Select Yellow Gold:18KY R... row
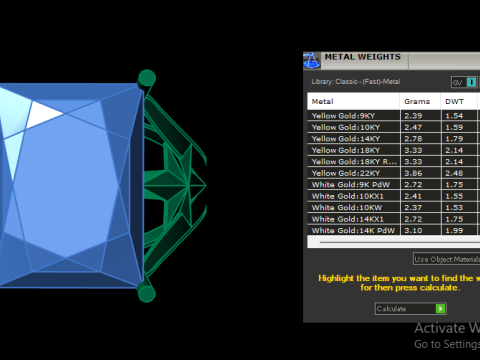The height and width of the screenshot is (360, 480). (393, 162)
